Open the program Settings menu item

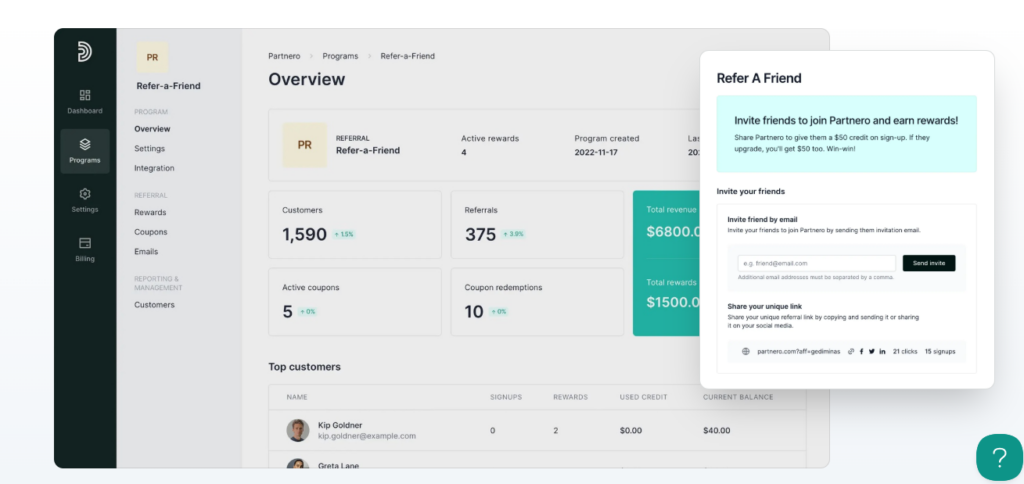point(150,149)
